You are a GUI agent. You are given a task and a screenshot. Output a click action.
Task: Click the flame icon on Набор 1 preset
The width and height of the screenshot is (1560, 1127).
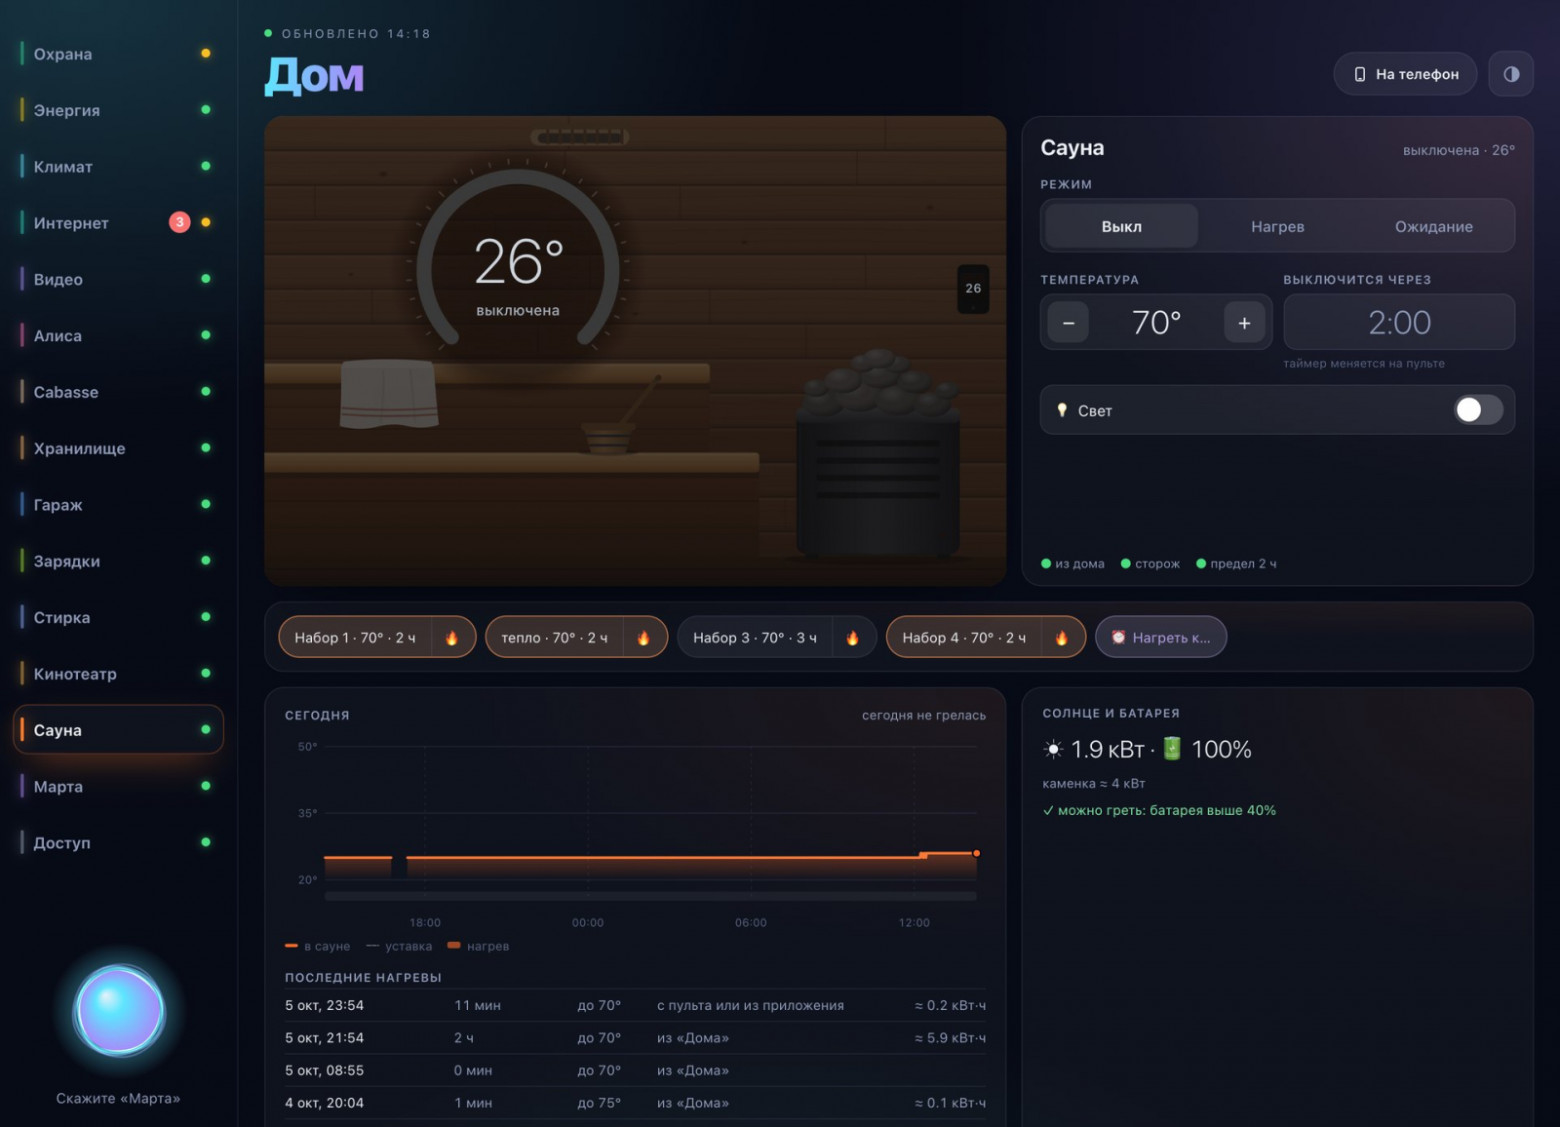[x=452, y=638]
